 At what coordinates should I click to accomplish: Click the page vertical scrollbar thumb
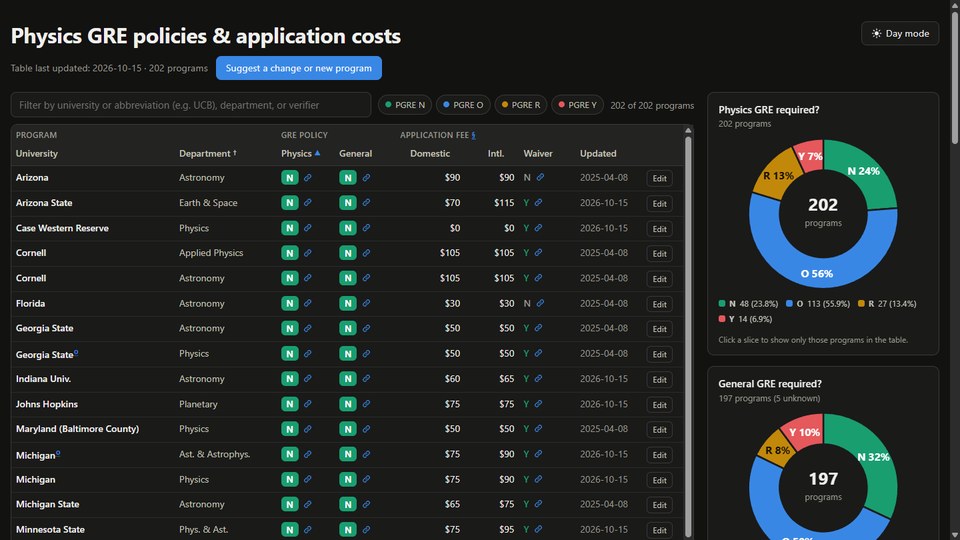954,77
